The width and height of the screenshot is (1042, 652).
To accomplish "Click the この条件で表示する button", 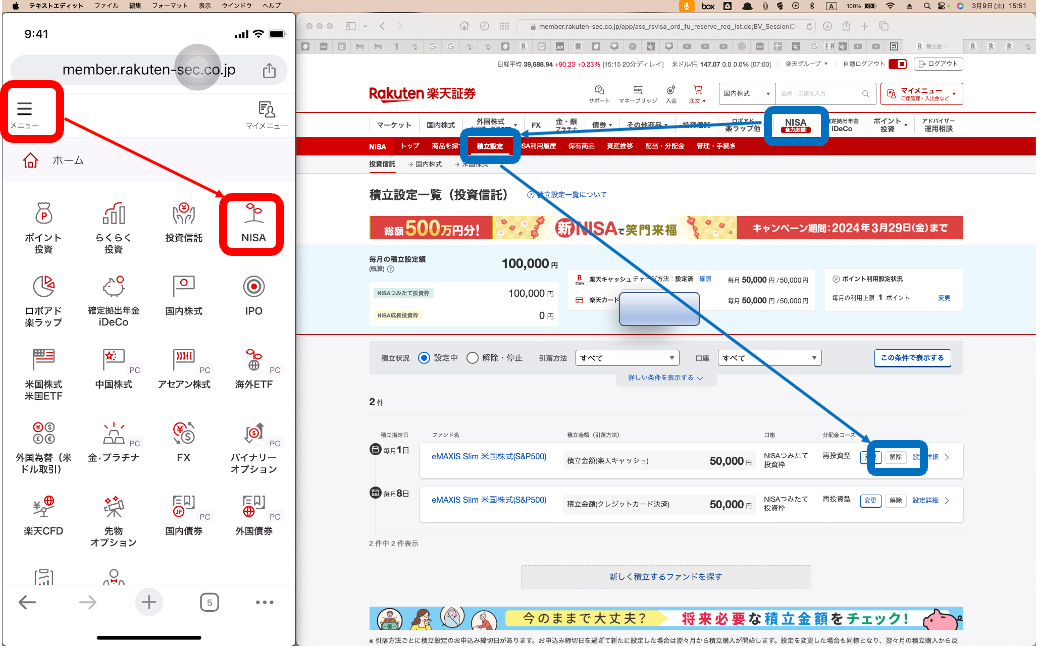I will (912, 358).
